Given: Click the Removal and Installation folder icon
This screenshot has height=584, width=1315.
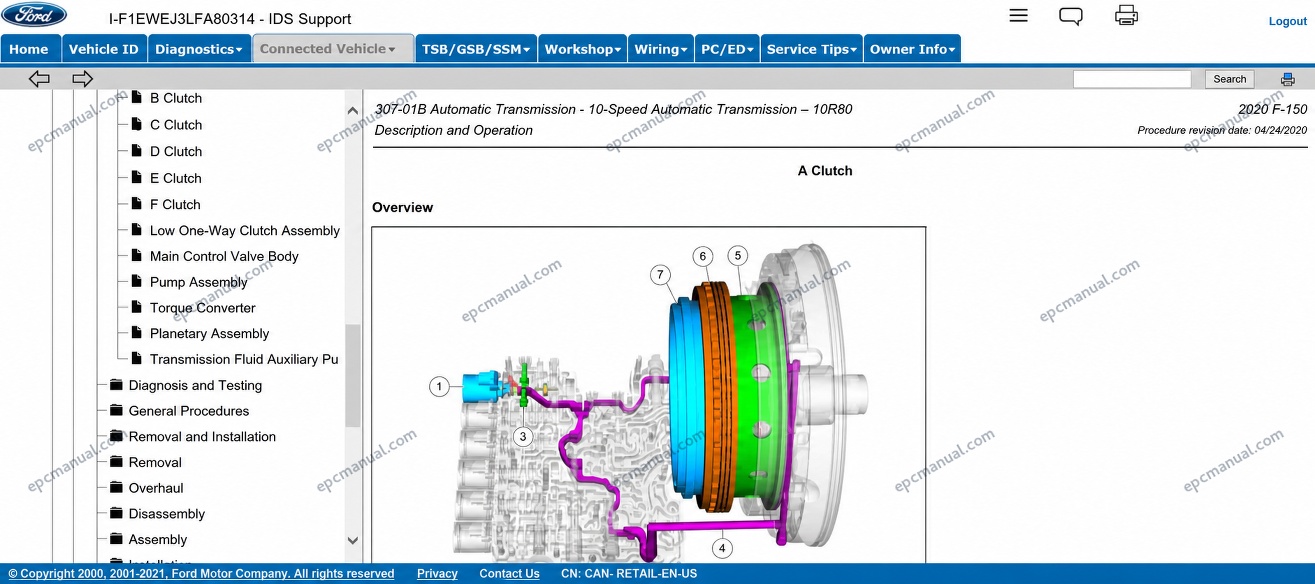Looking at the screenshot, I should coord(116,436).
